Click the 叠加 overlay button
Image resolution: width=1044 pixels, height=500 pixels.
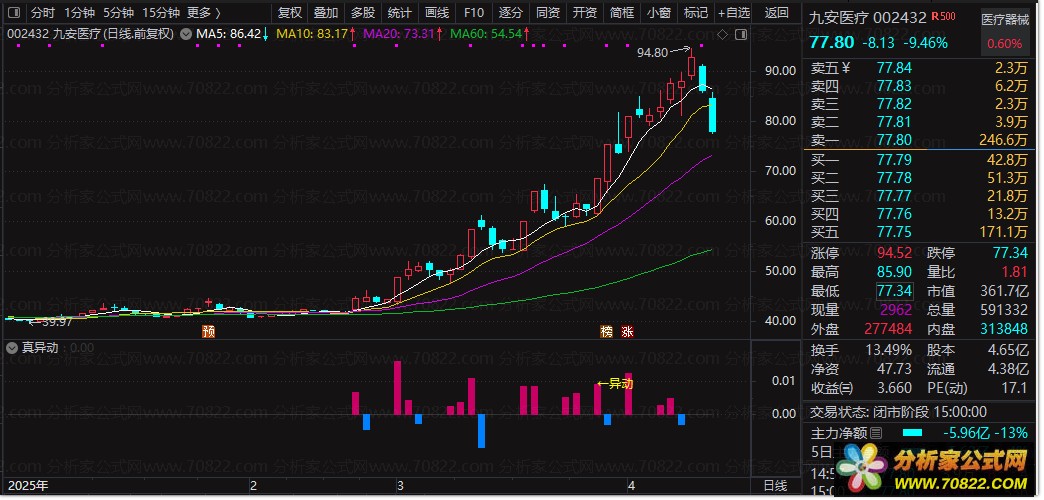point(326,12)
